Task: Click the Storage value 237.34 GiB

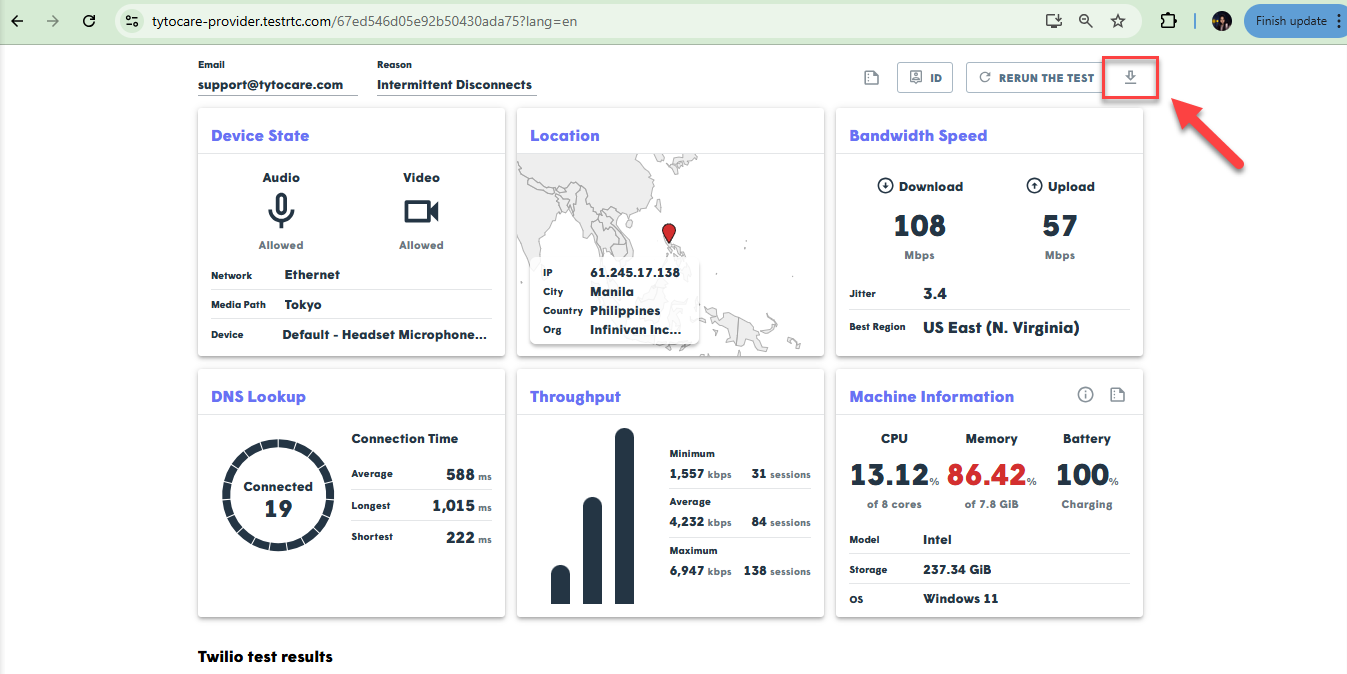Action: point(957,569)
